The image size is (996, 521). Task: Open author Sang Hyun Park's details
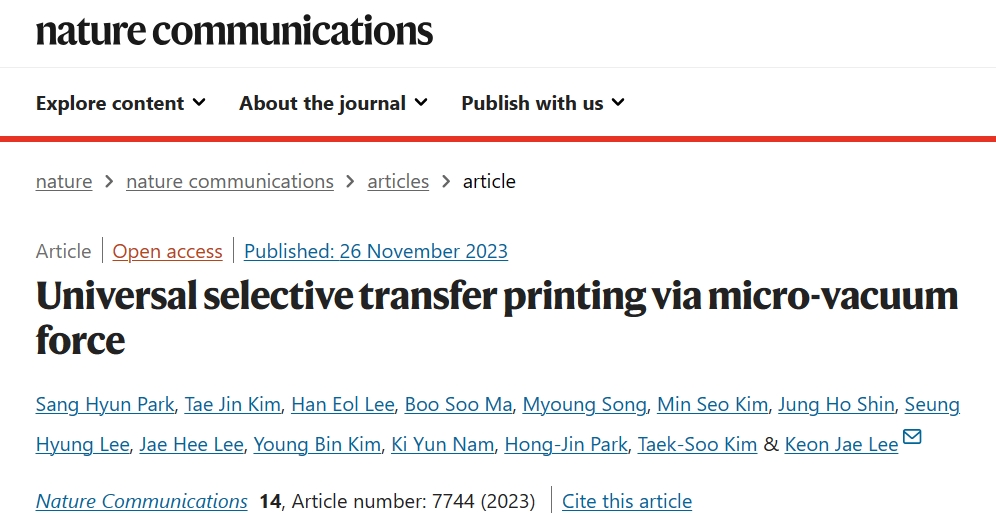(x=105, y=405)
